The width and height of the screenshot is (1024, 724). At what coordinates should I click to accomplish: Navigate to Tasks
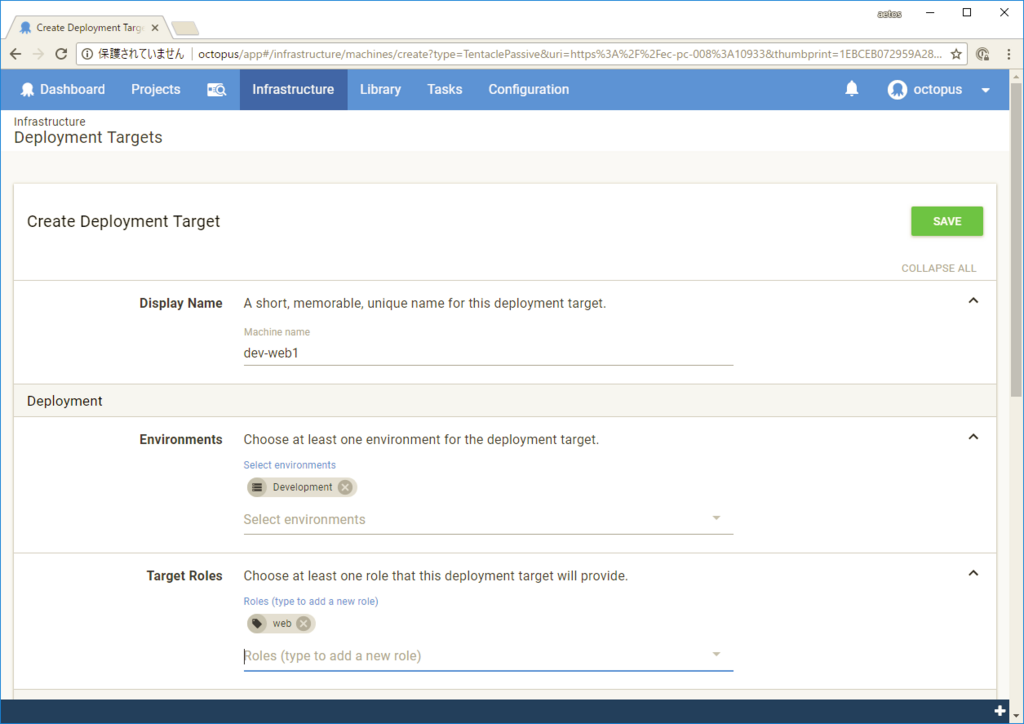[445, 89]
